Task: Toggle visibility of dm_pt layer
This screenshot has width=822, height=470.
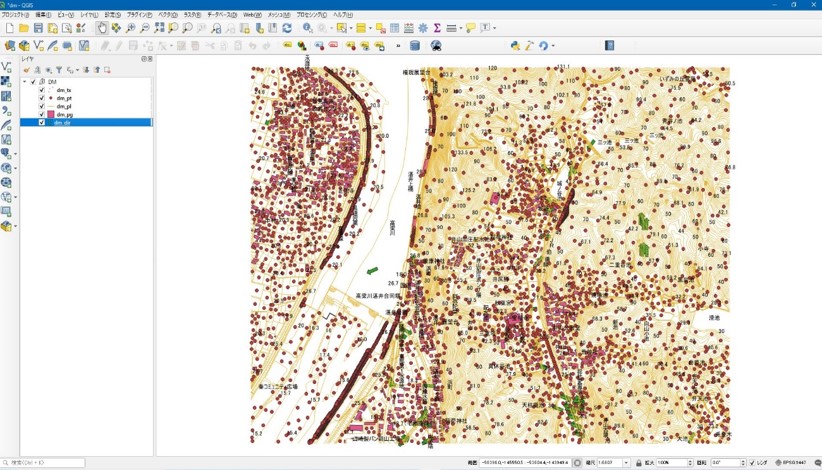Action: tap(42, 98)
